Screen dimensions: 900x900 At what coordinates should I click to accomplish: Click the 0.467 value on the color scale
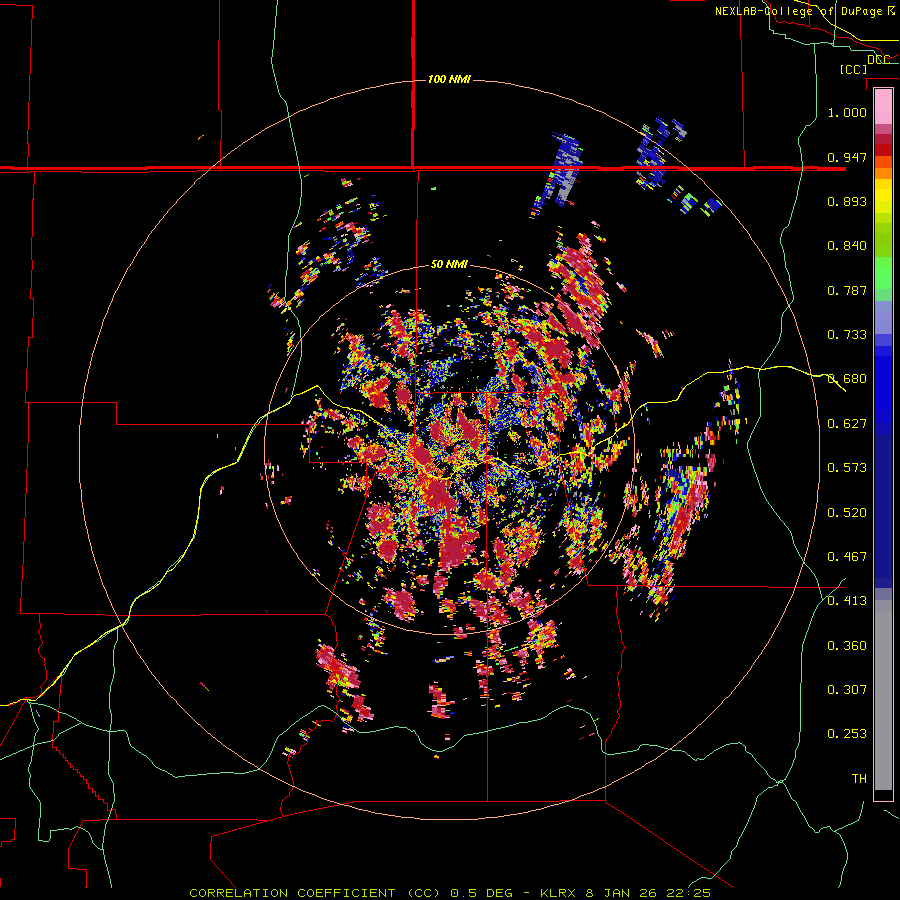(x=847, y=557)
